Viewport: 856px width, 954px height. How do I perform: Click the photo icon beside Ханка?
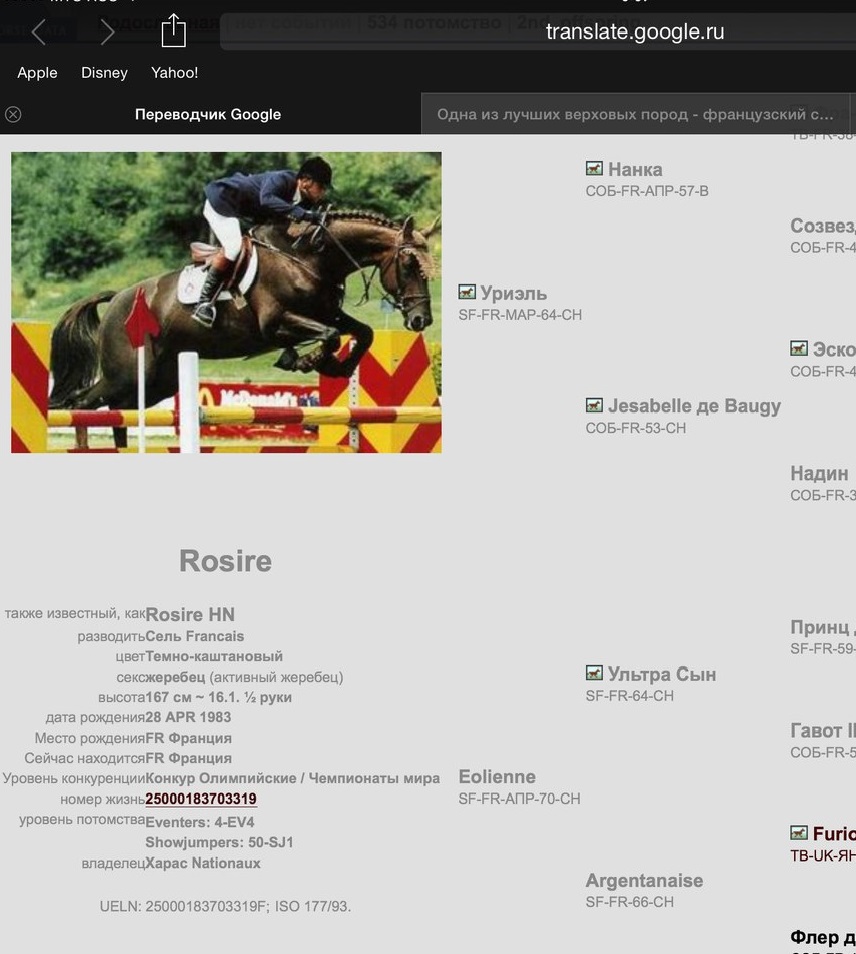click(594, 168)
